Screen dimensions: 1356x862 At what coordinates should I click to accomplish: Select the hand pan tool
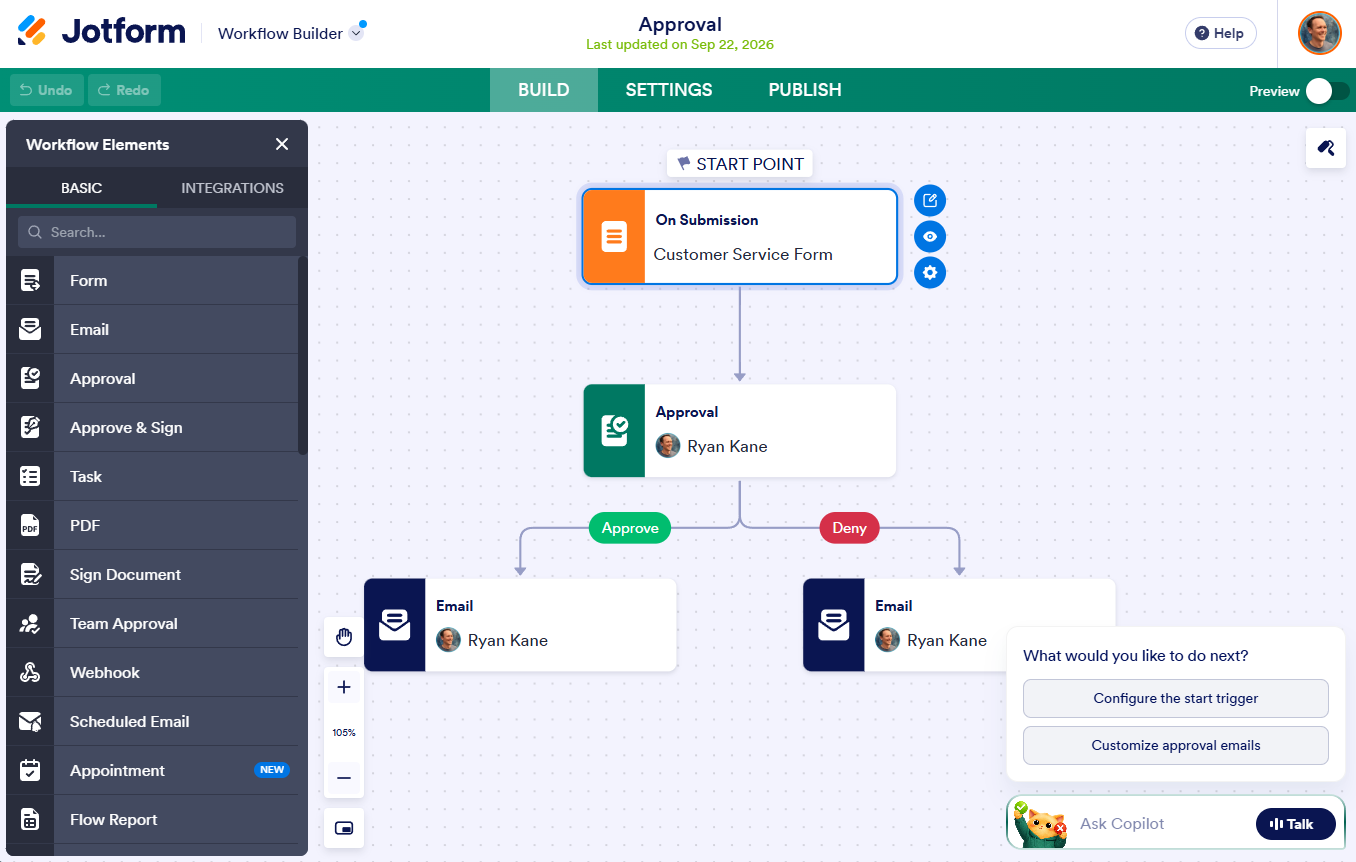coord(344,637)
